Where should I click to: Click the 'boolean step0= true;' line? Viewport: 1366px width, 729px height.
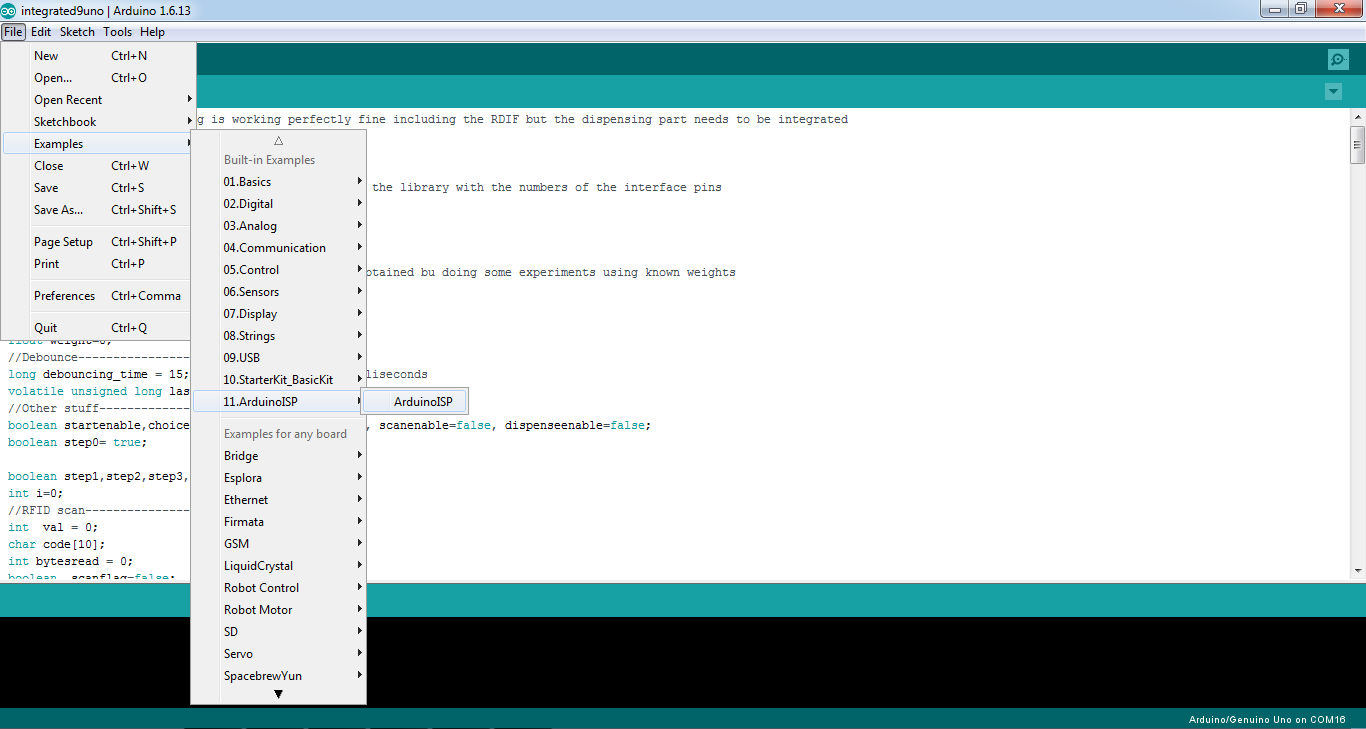(77, 442)
